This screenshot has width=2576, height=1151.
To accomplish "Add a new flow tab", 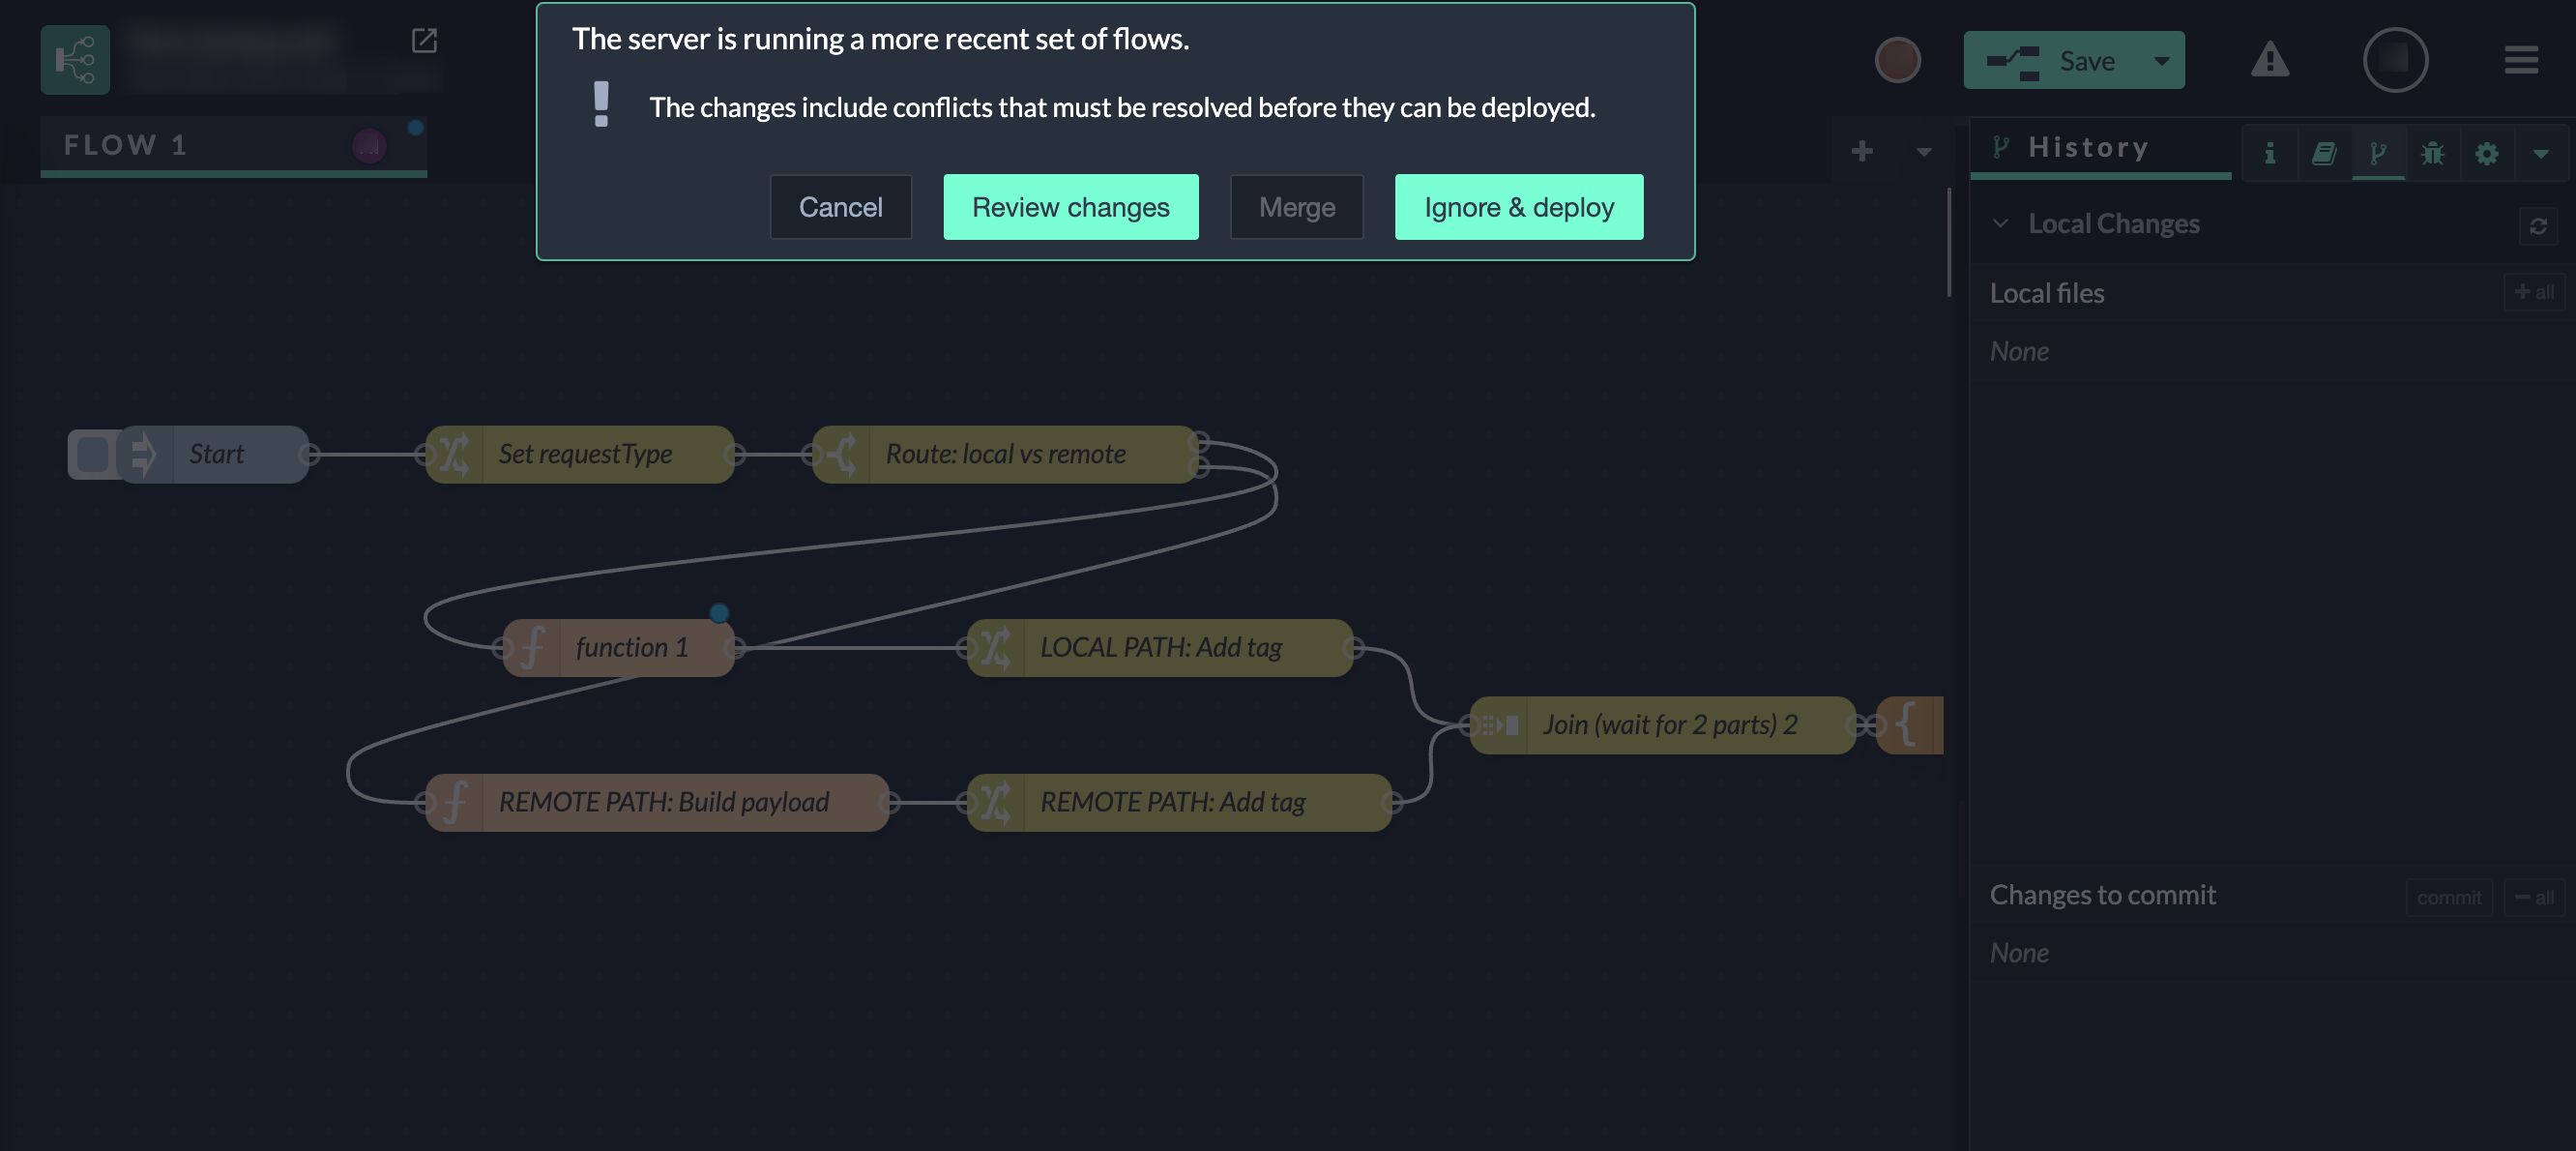I will point(1861,151).
